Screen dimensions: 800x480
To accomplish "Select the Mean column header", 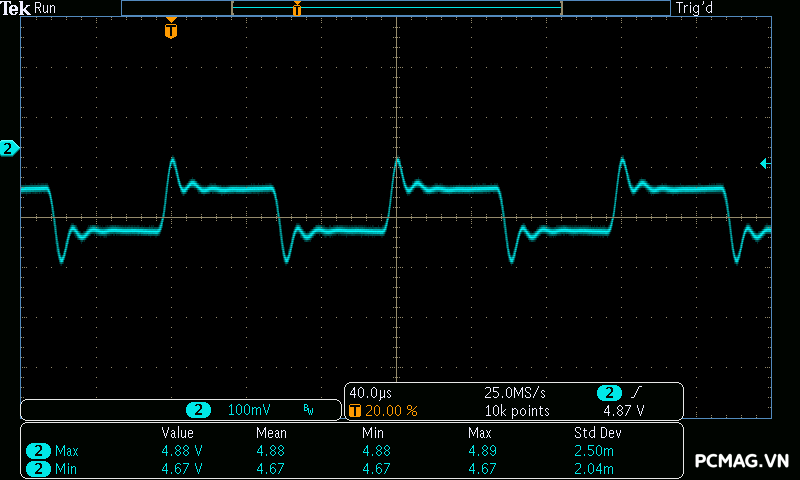I will [271, 433].
